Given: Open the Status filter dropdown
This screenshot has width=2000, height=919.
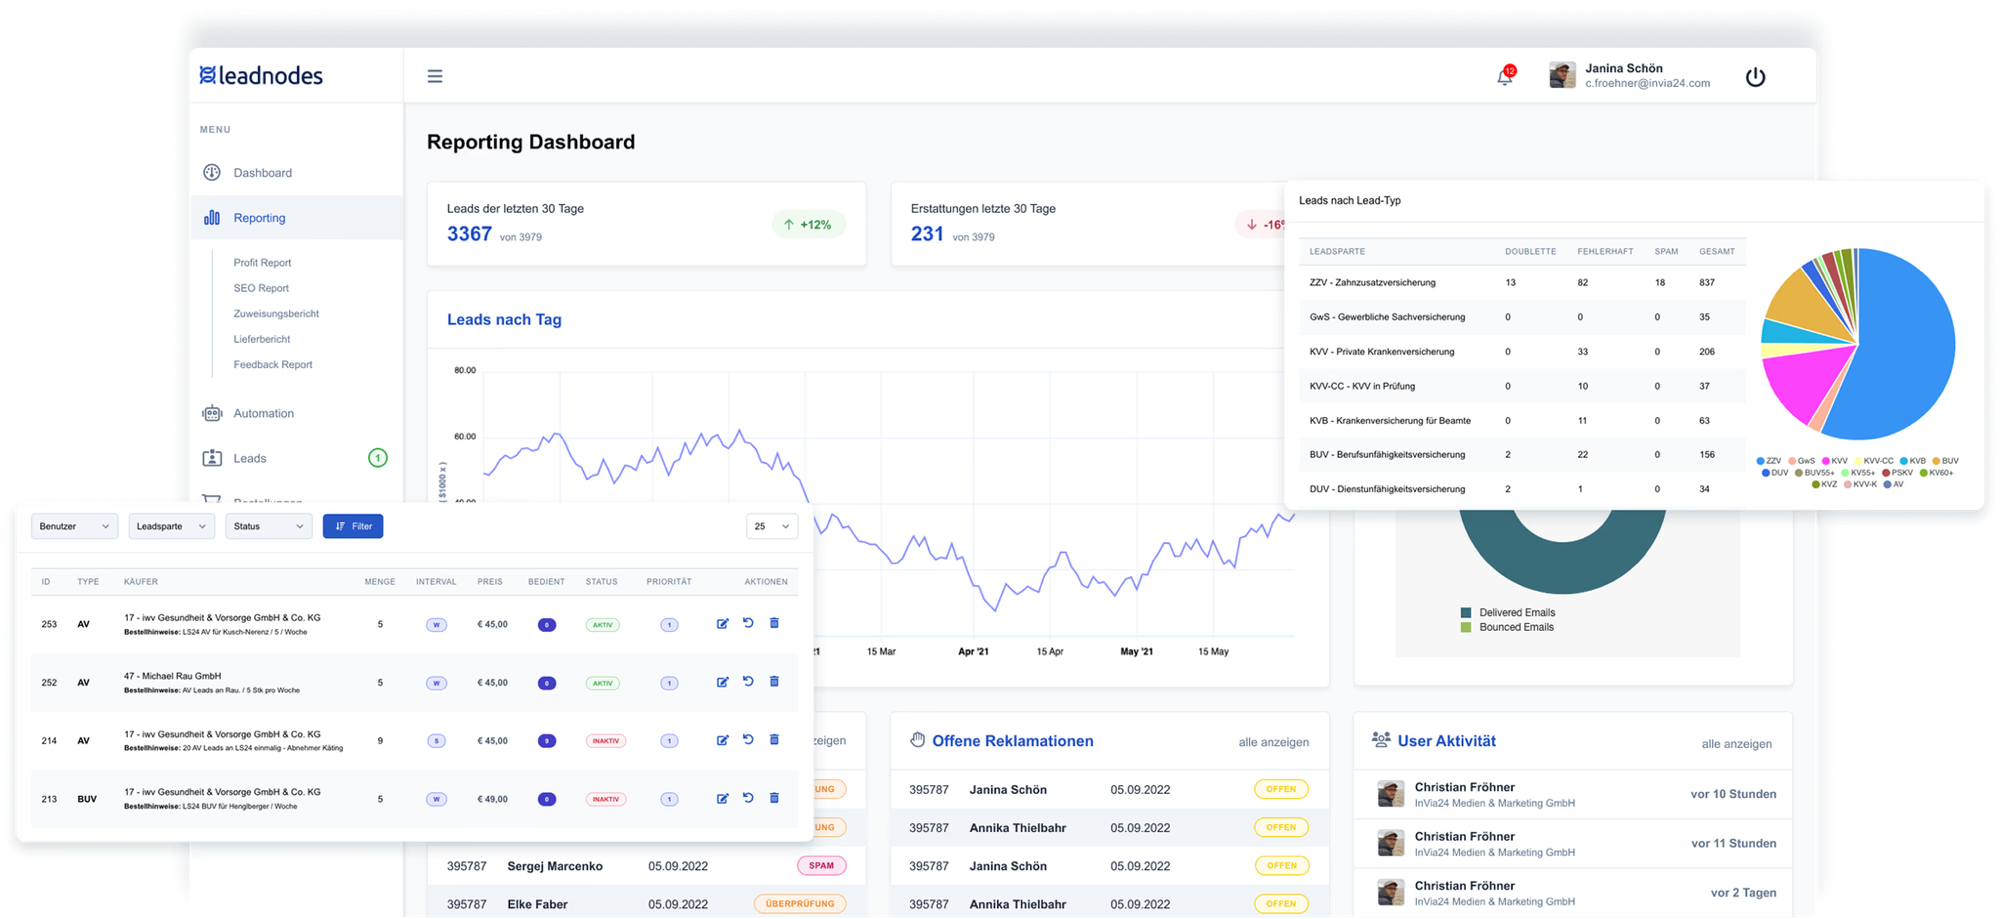Looking at the screenshot, I should click(x=268, y=526).
